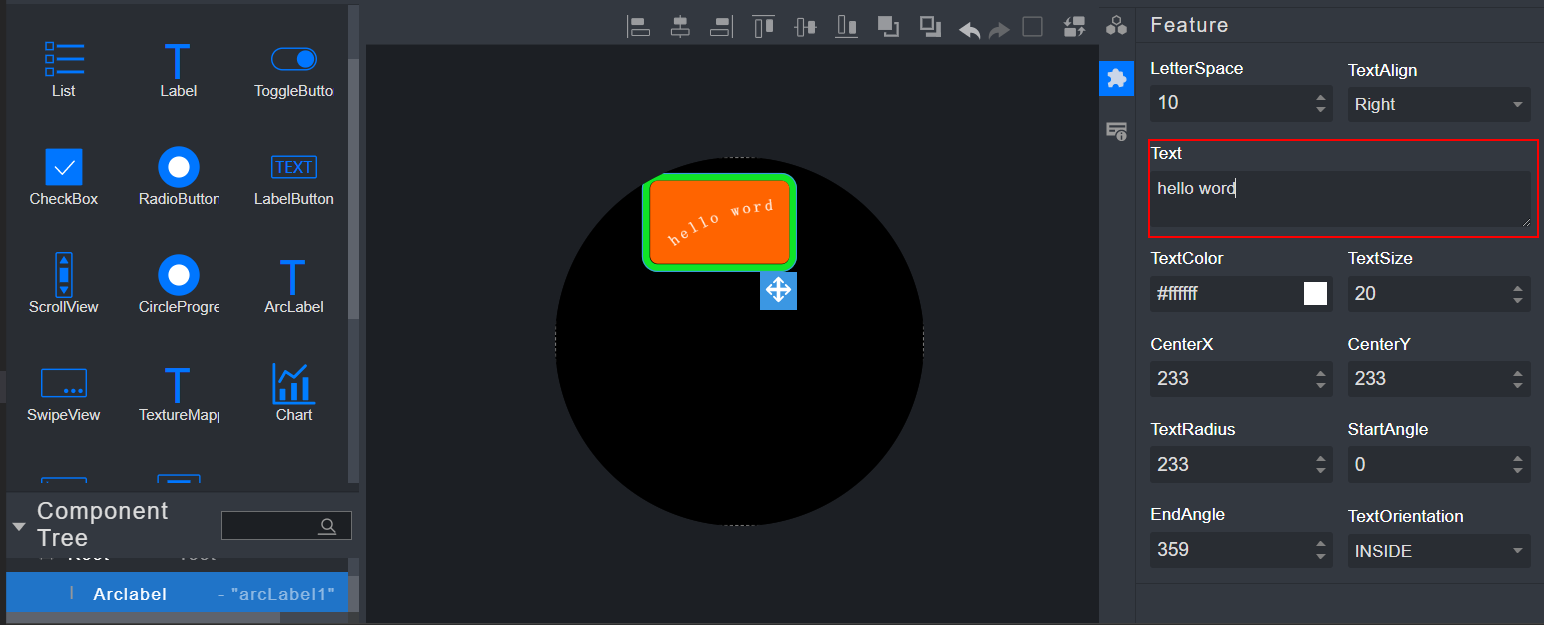
Task: Switch to the puzzle-piece Feature tab
Action: 1117,78
